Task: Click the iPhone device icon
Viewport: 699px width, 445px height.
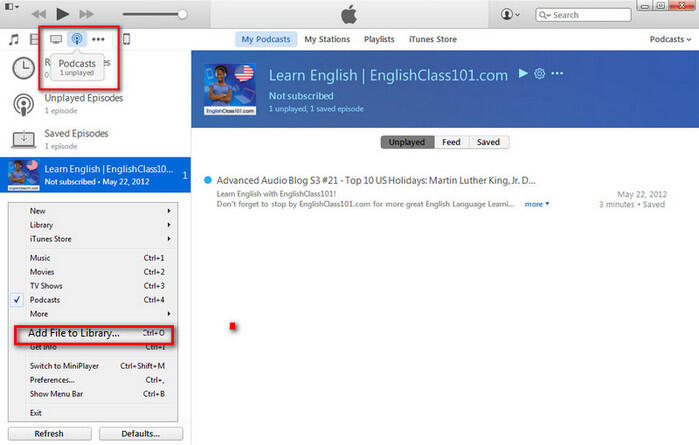Action: click(124, 40)
